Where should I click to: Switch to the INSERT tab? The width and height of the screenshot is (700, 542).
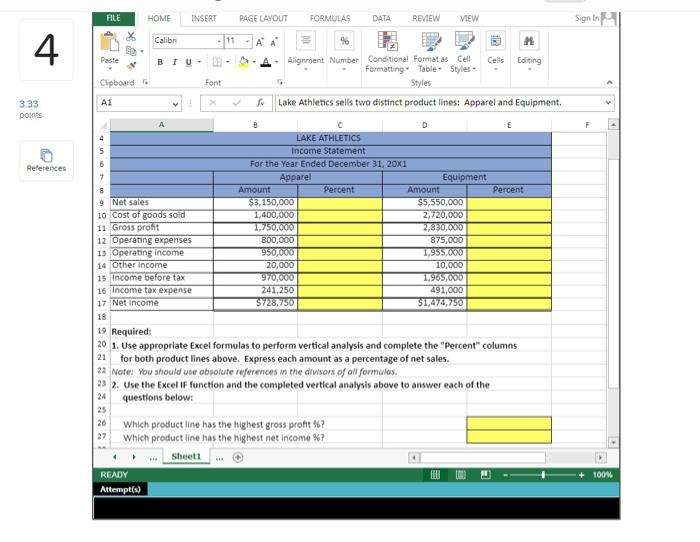(204, 19)
